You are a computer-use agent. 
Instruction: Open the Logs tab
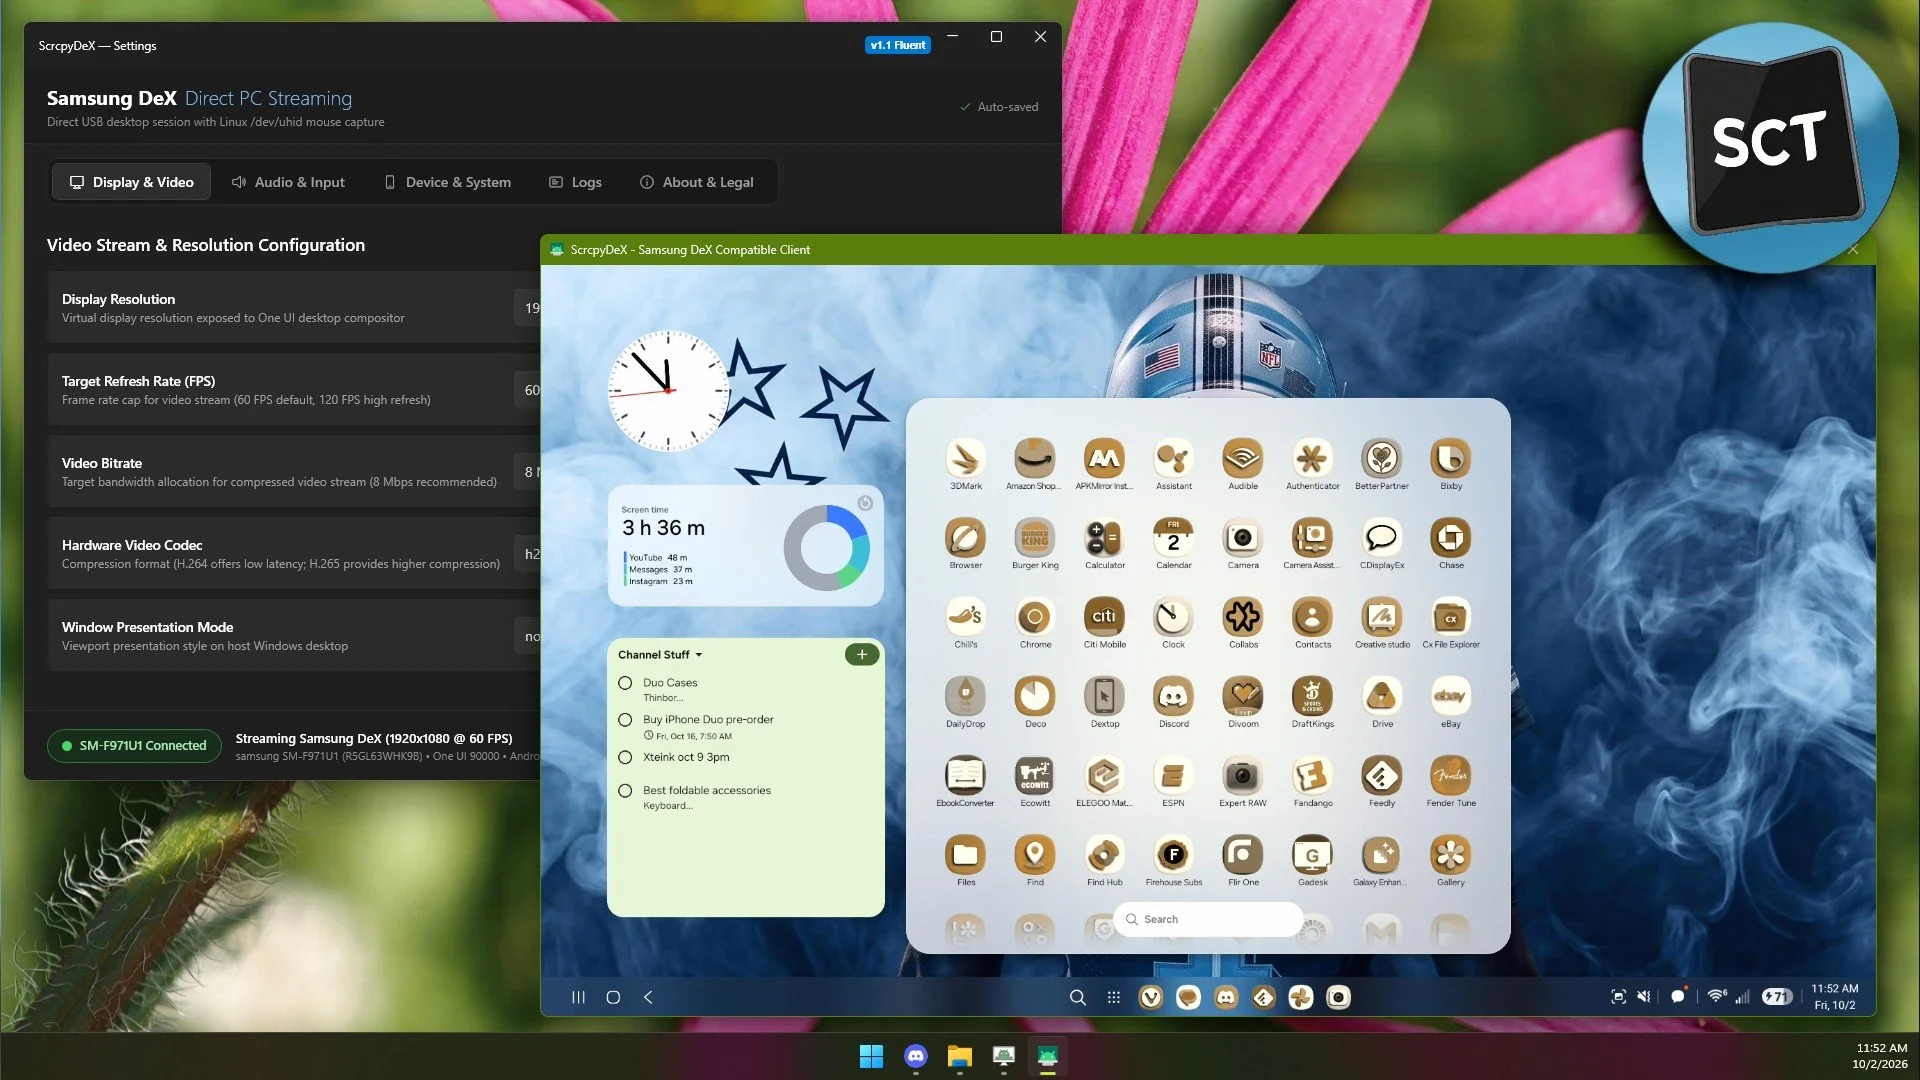click(x=576, y=182)
